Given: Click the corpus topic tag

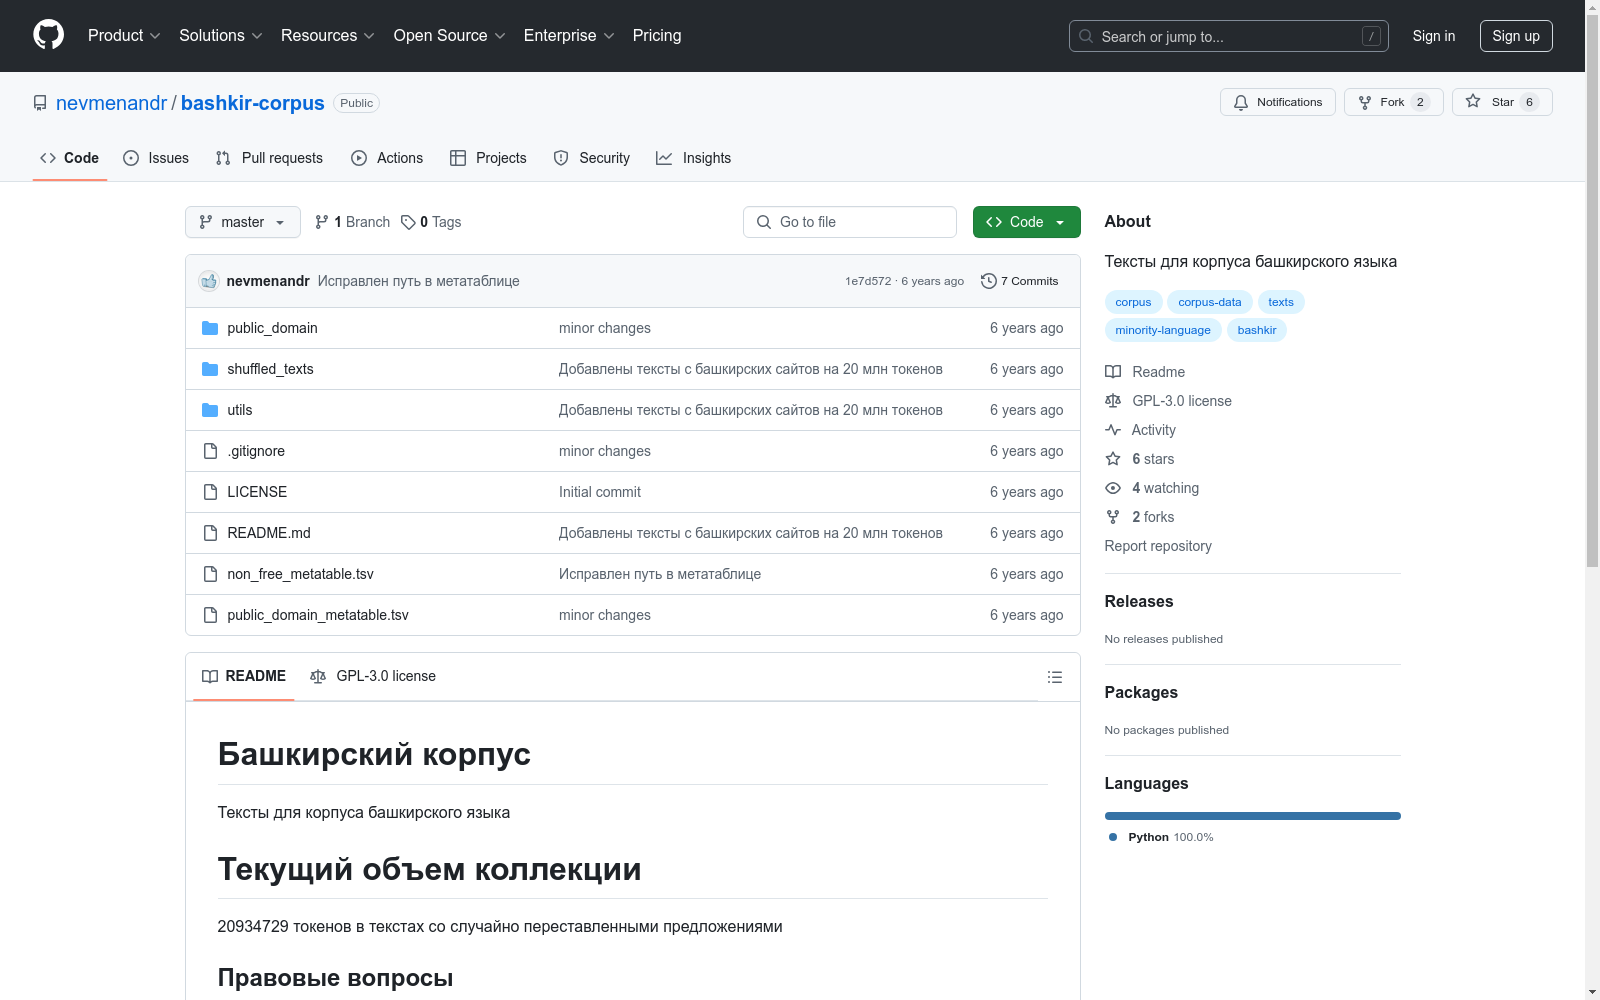Looking at the screenshot, I should [x=1133, y=302].
